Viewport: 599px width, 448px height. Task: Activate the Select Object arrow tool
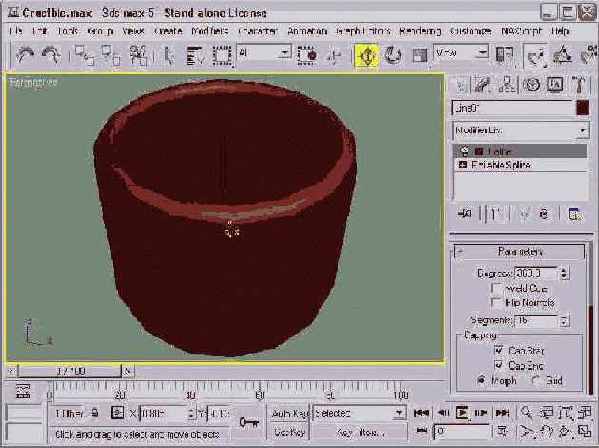click(x=168, y=56)
